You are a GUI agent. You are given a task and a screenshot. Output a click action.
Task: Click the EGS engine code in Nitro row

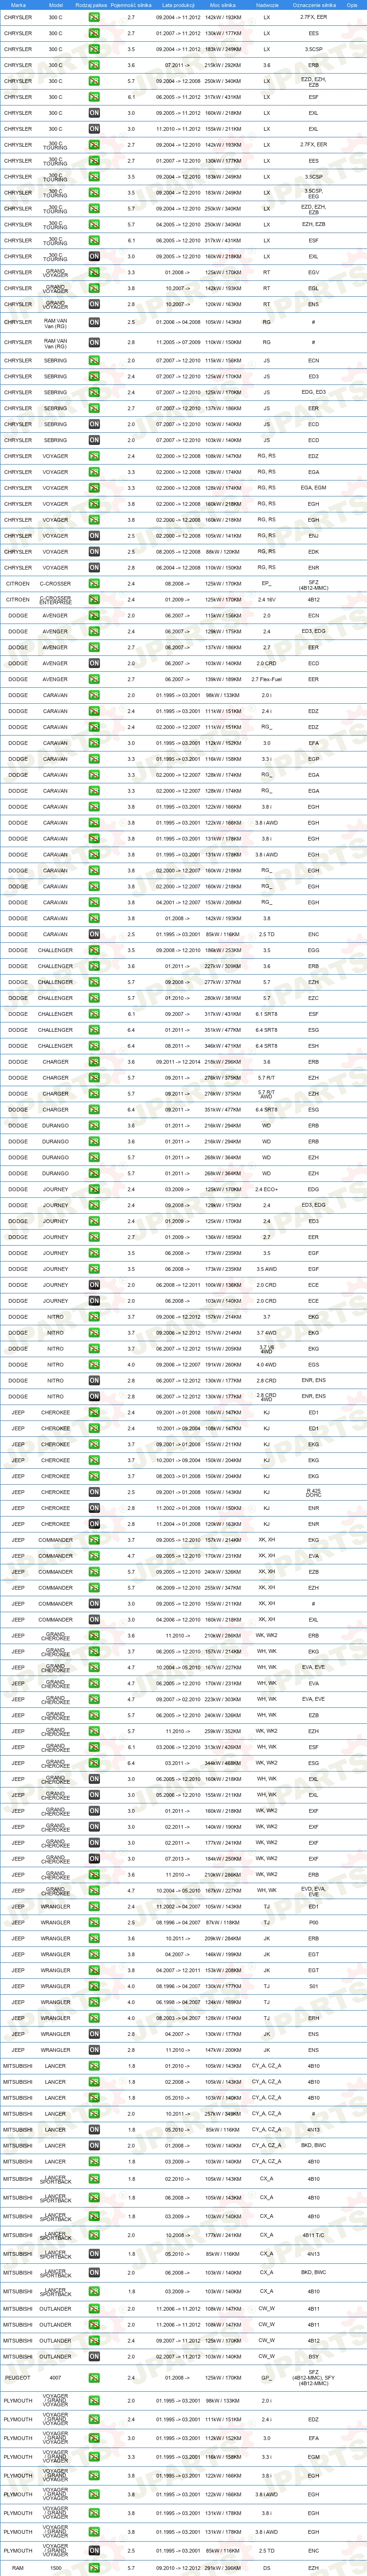click(x=314, y=1365)
